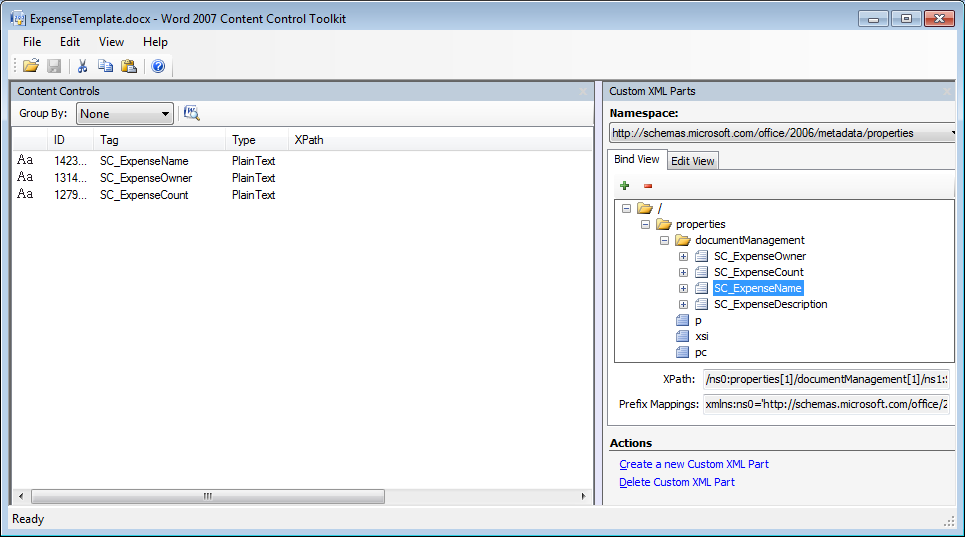The image size is (965, 537).
Task: Click the Save toolbar icon
Action: pos(54,66)
